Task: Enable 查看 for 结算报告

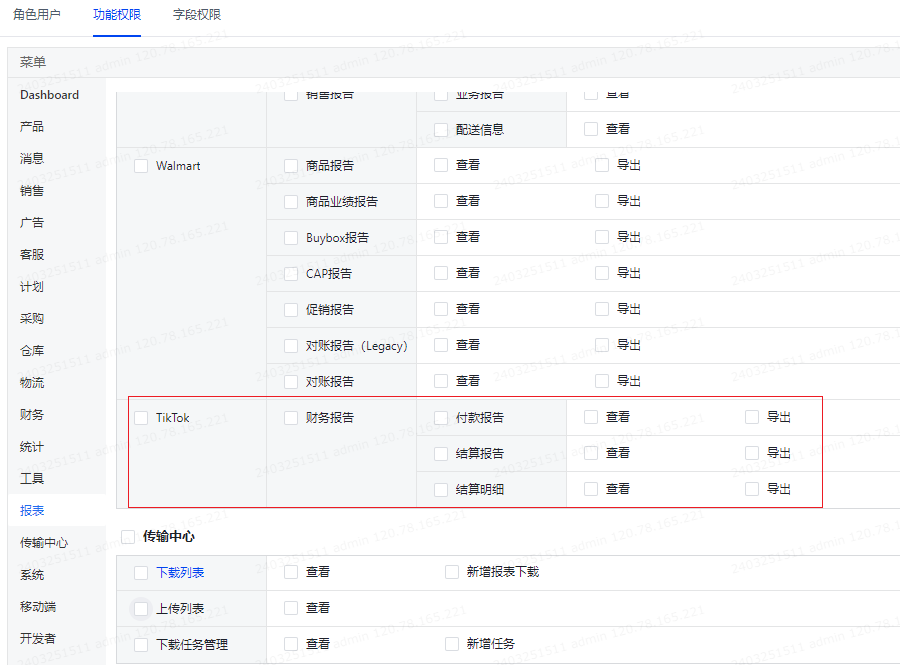Action: click(x=591, y=453)
